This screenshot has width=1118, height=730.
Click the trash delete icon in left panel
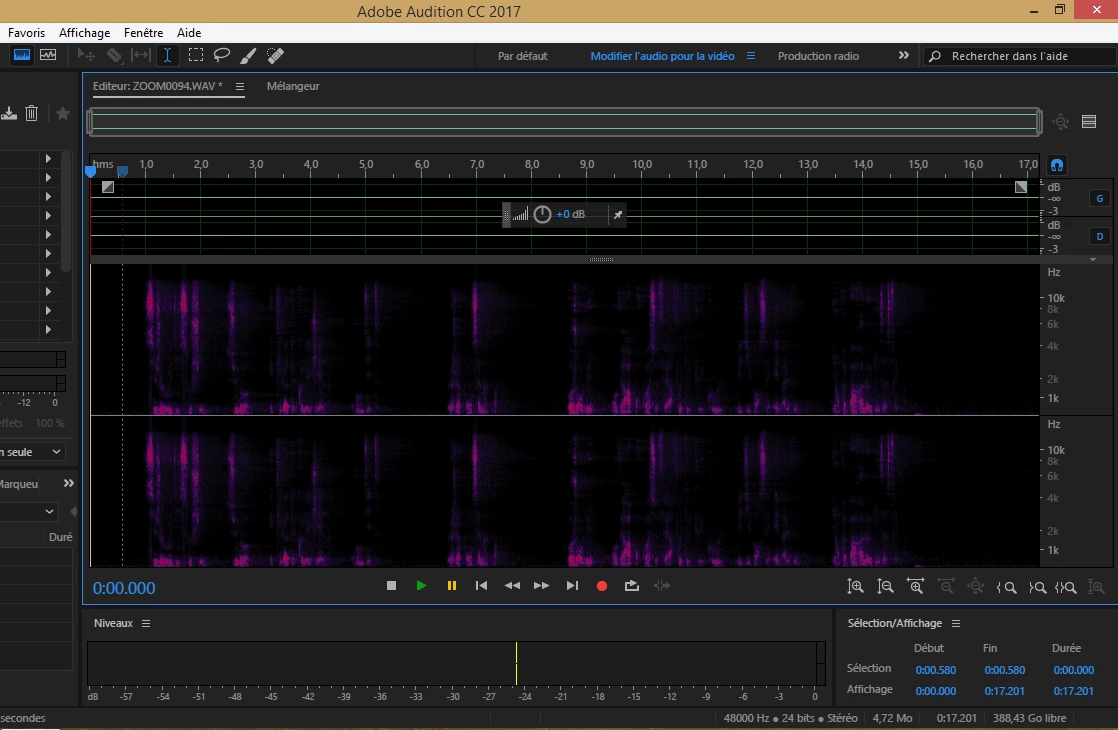[31, 113]
